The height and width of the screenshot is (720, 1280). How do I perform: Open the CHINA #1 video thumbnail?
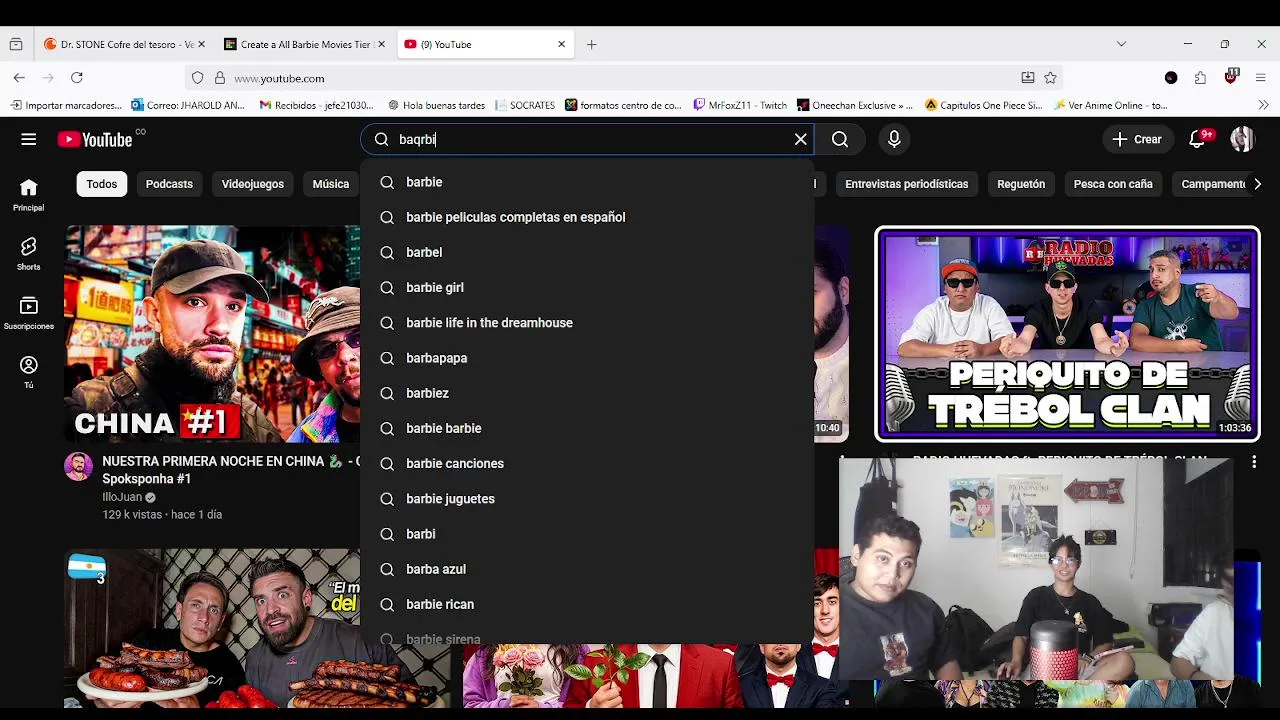(x=212, y=333)
